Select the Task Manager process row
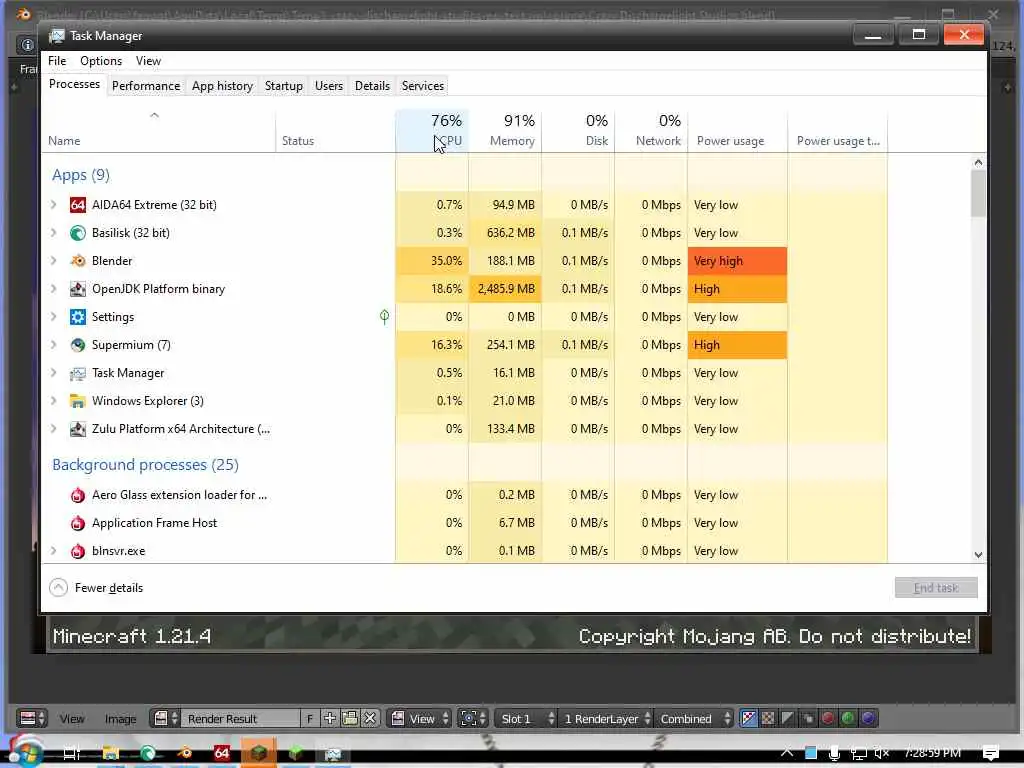1024x768 pixels. 465,374
